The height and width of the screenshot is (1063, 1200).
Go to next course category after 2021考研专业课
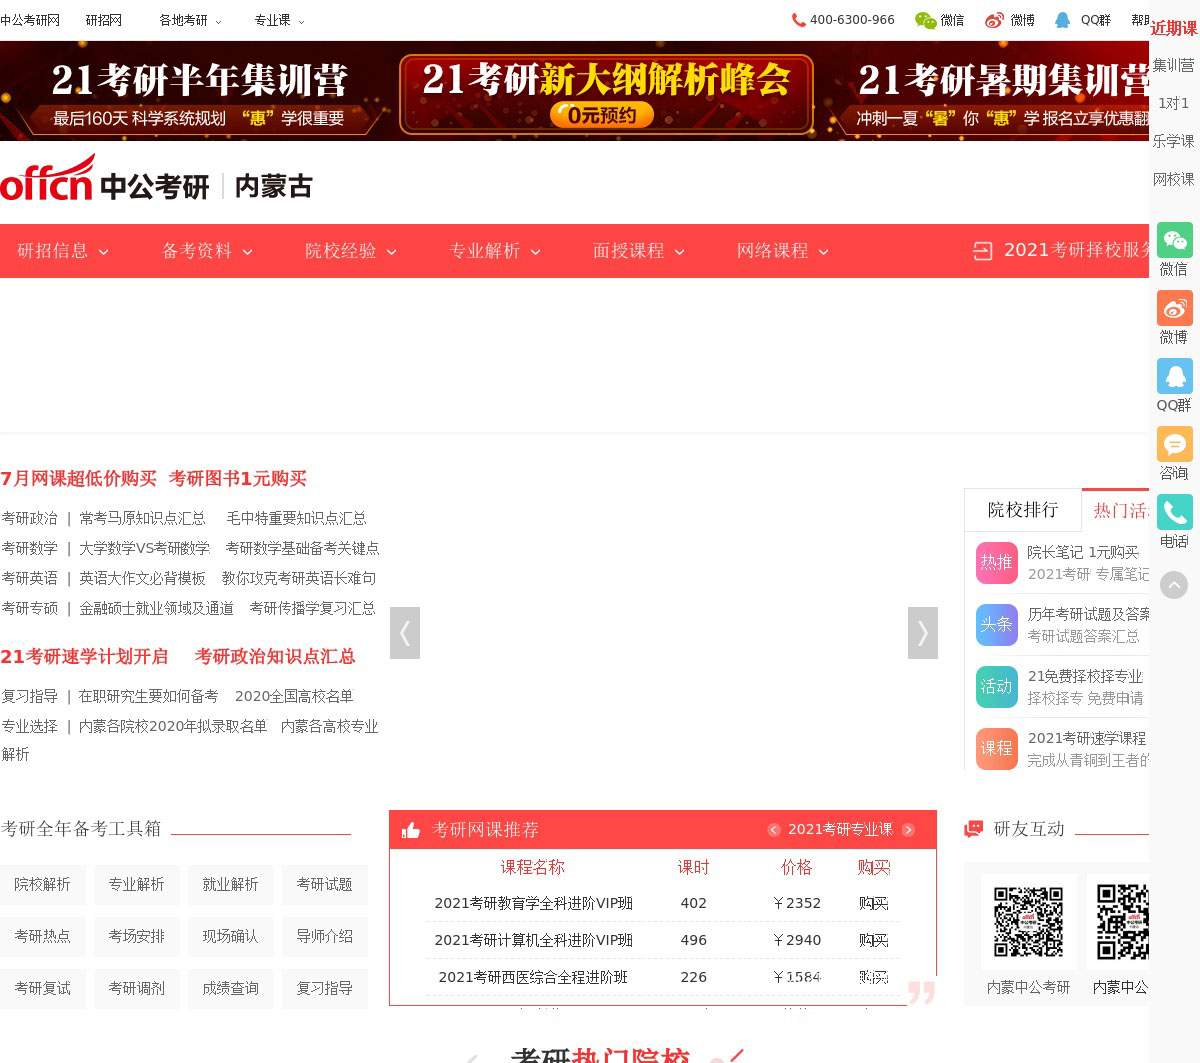(x=908, y=830)
